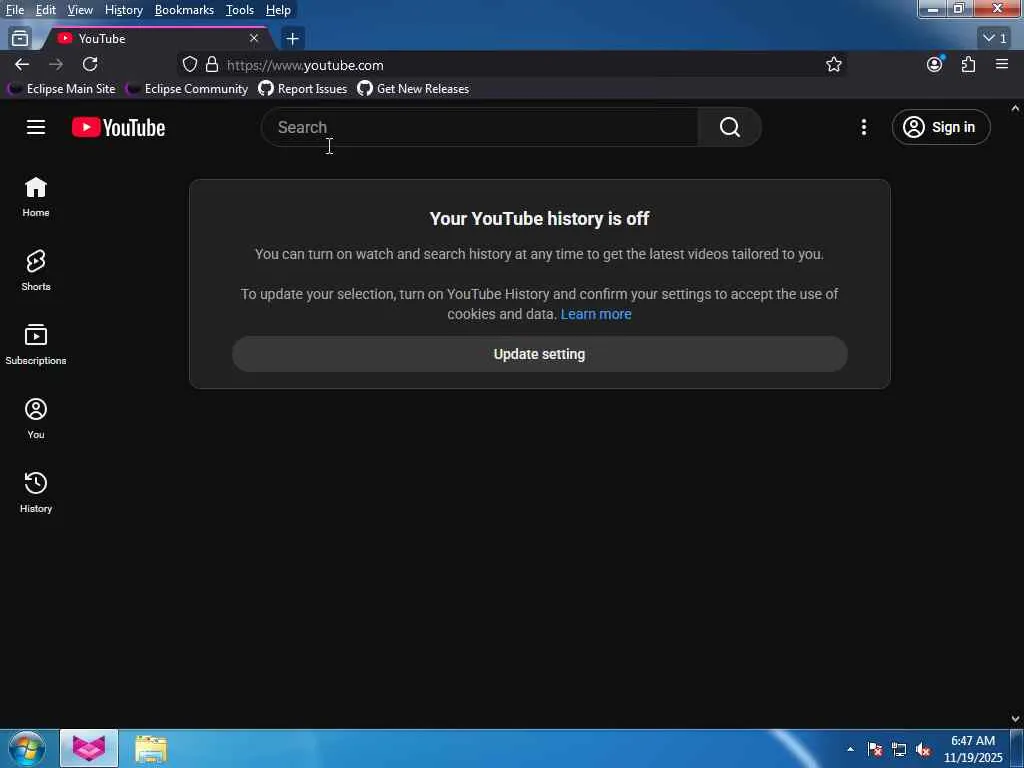The image size is (1024, 768).
Task: Open Get New Releases bookmark
Action: point(413,89)
